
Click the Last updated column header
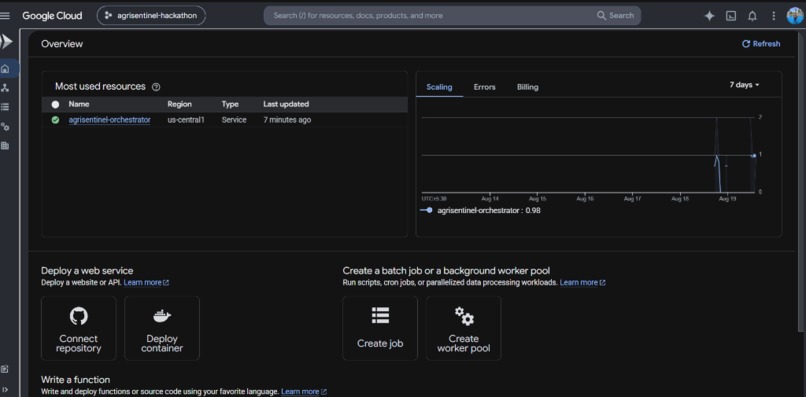coord(286,104)
